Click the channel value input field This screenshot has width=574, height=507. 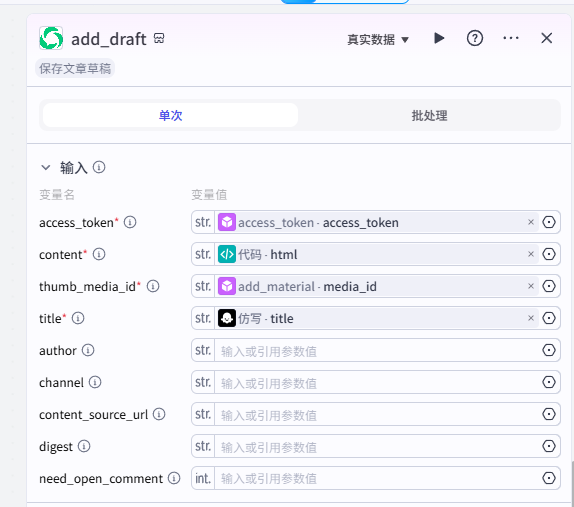pos(377,382)
